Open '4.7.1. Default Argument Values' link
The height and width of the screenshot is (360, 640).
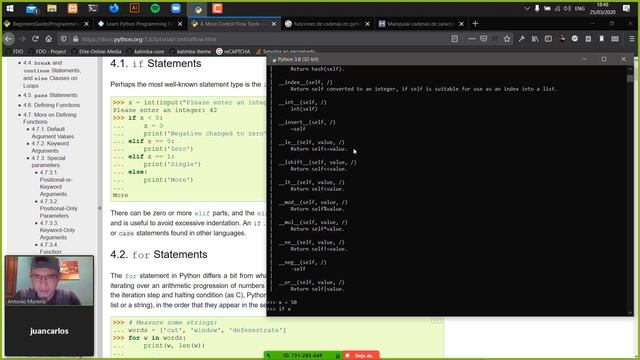click(x=53, y=133)
